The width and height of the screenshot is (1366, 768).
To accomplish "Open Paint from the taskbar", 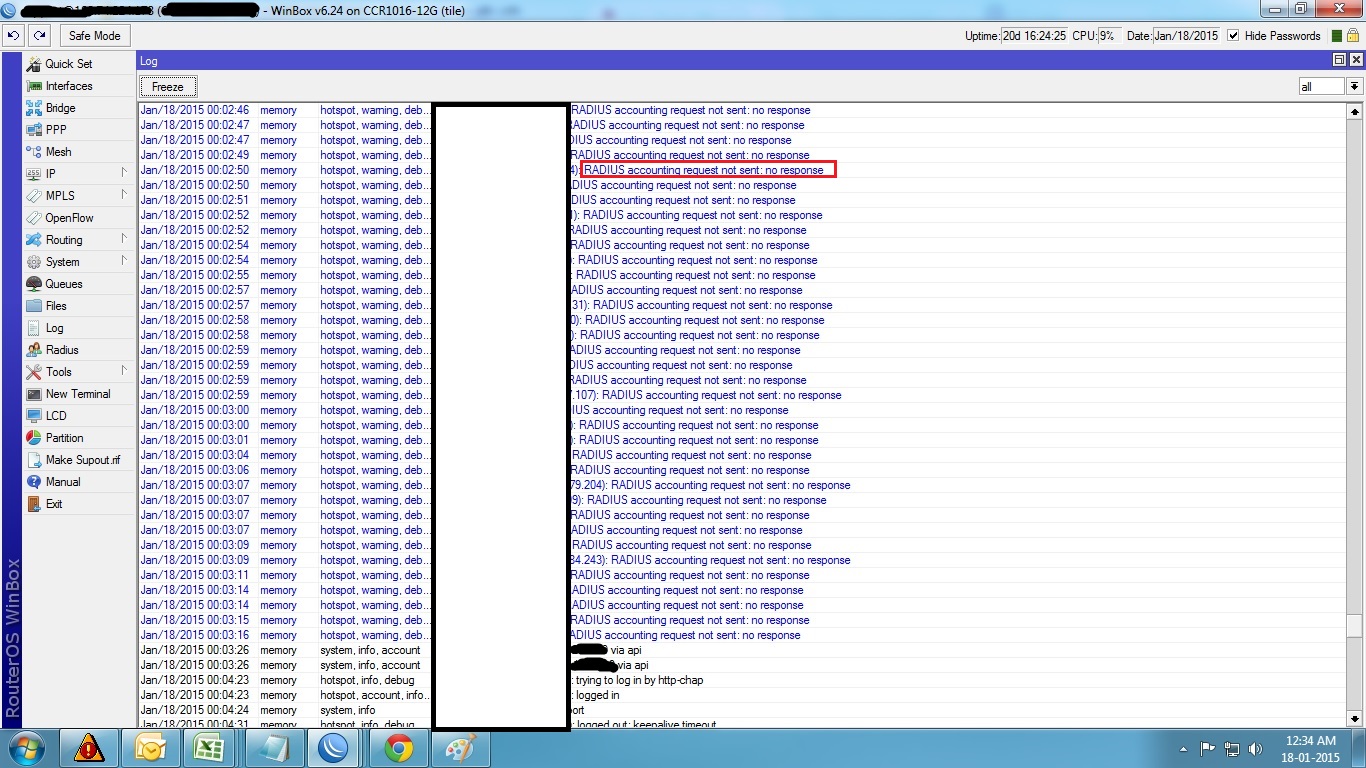I will [x=461, y=748].
